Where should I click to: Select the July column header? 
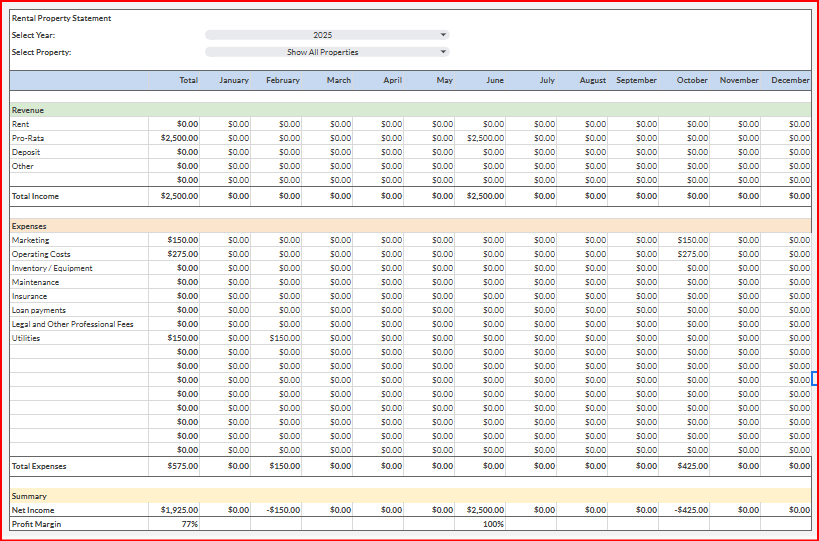[531, 80]
